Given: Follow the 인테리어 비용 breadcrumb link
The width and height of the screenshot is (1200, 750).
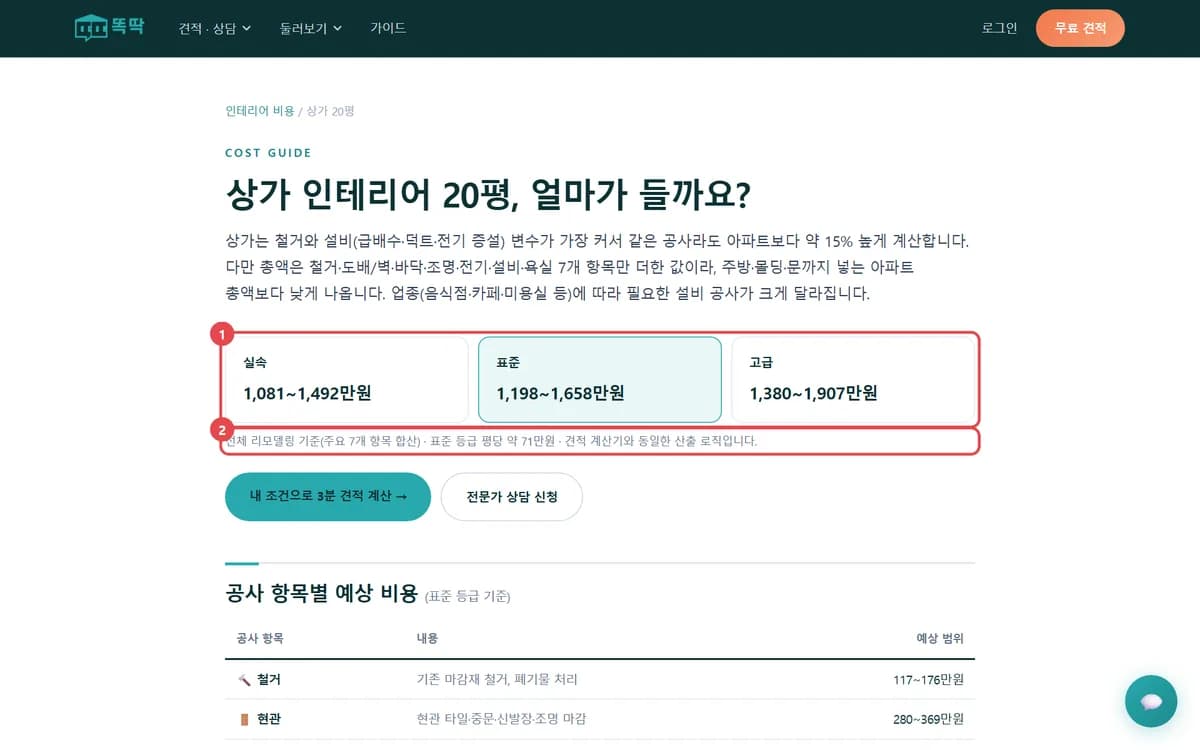Looking at the screenshot, I should point(260,111).
